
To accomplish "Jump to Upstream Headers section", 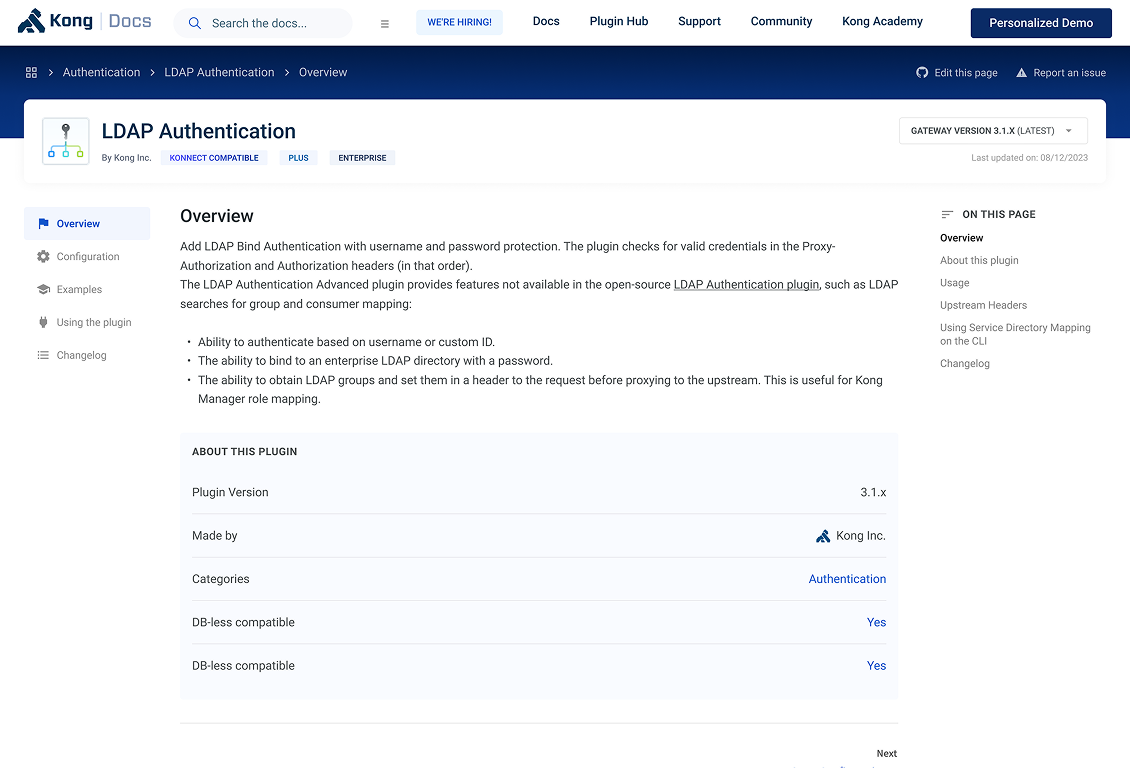I will tap(983, 305).
